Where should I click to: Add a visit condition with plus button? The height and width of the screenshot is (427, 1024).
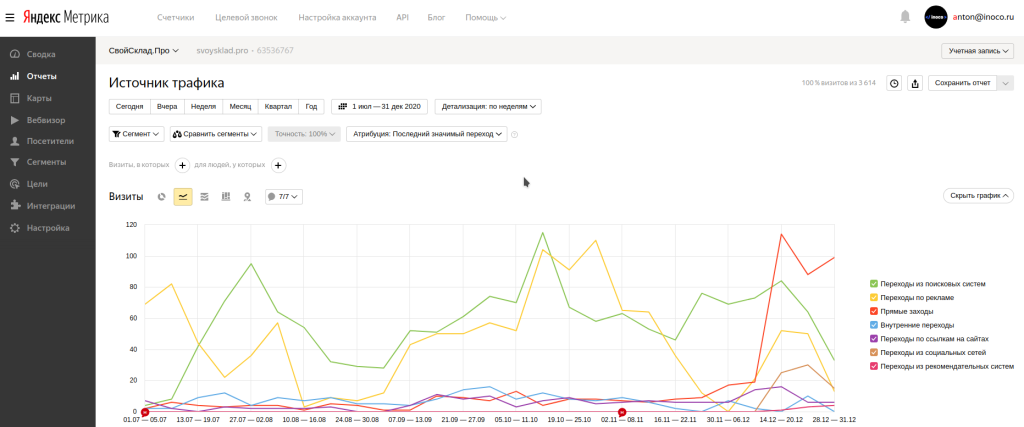[x=183, y=165]
